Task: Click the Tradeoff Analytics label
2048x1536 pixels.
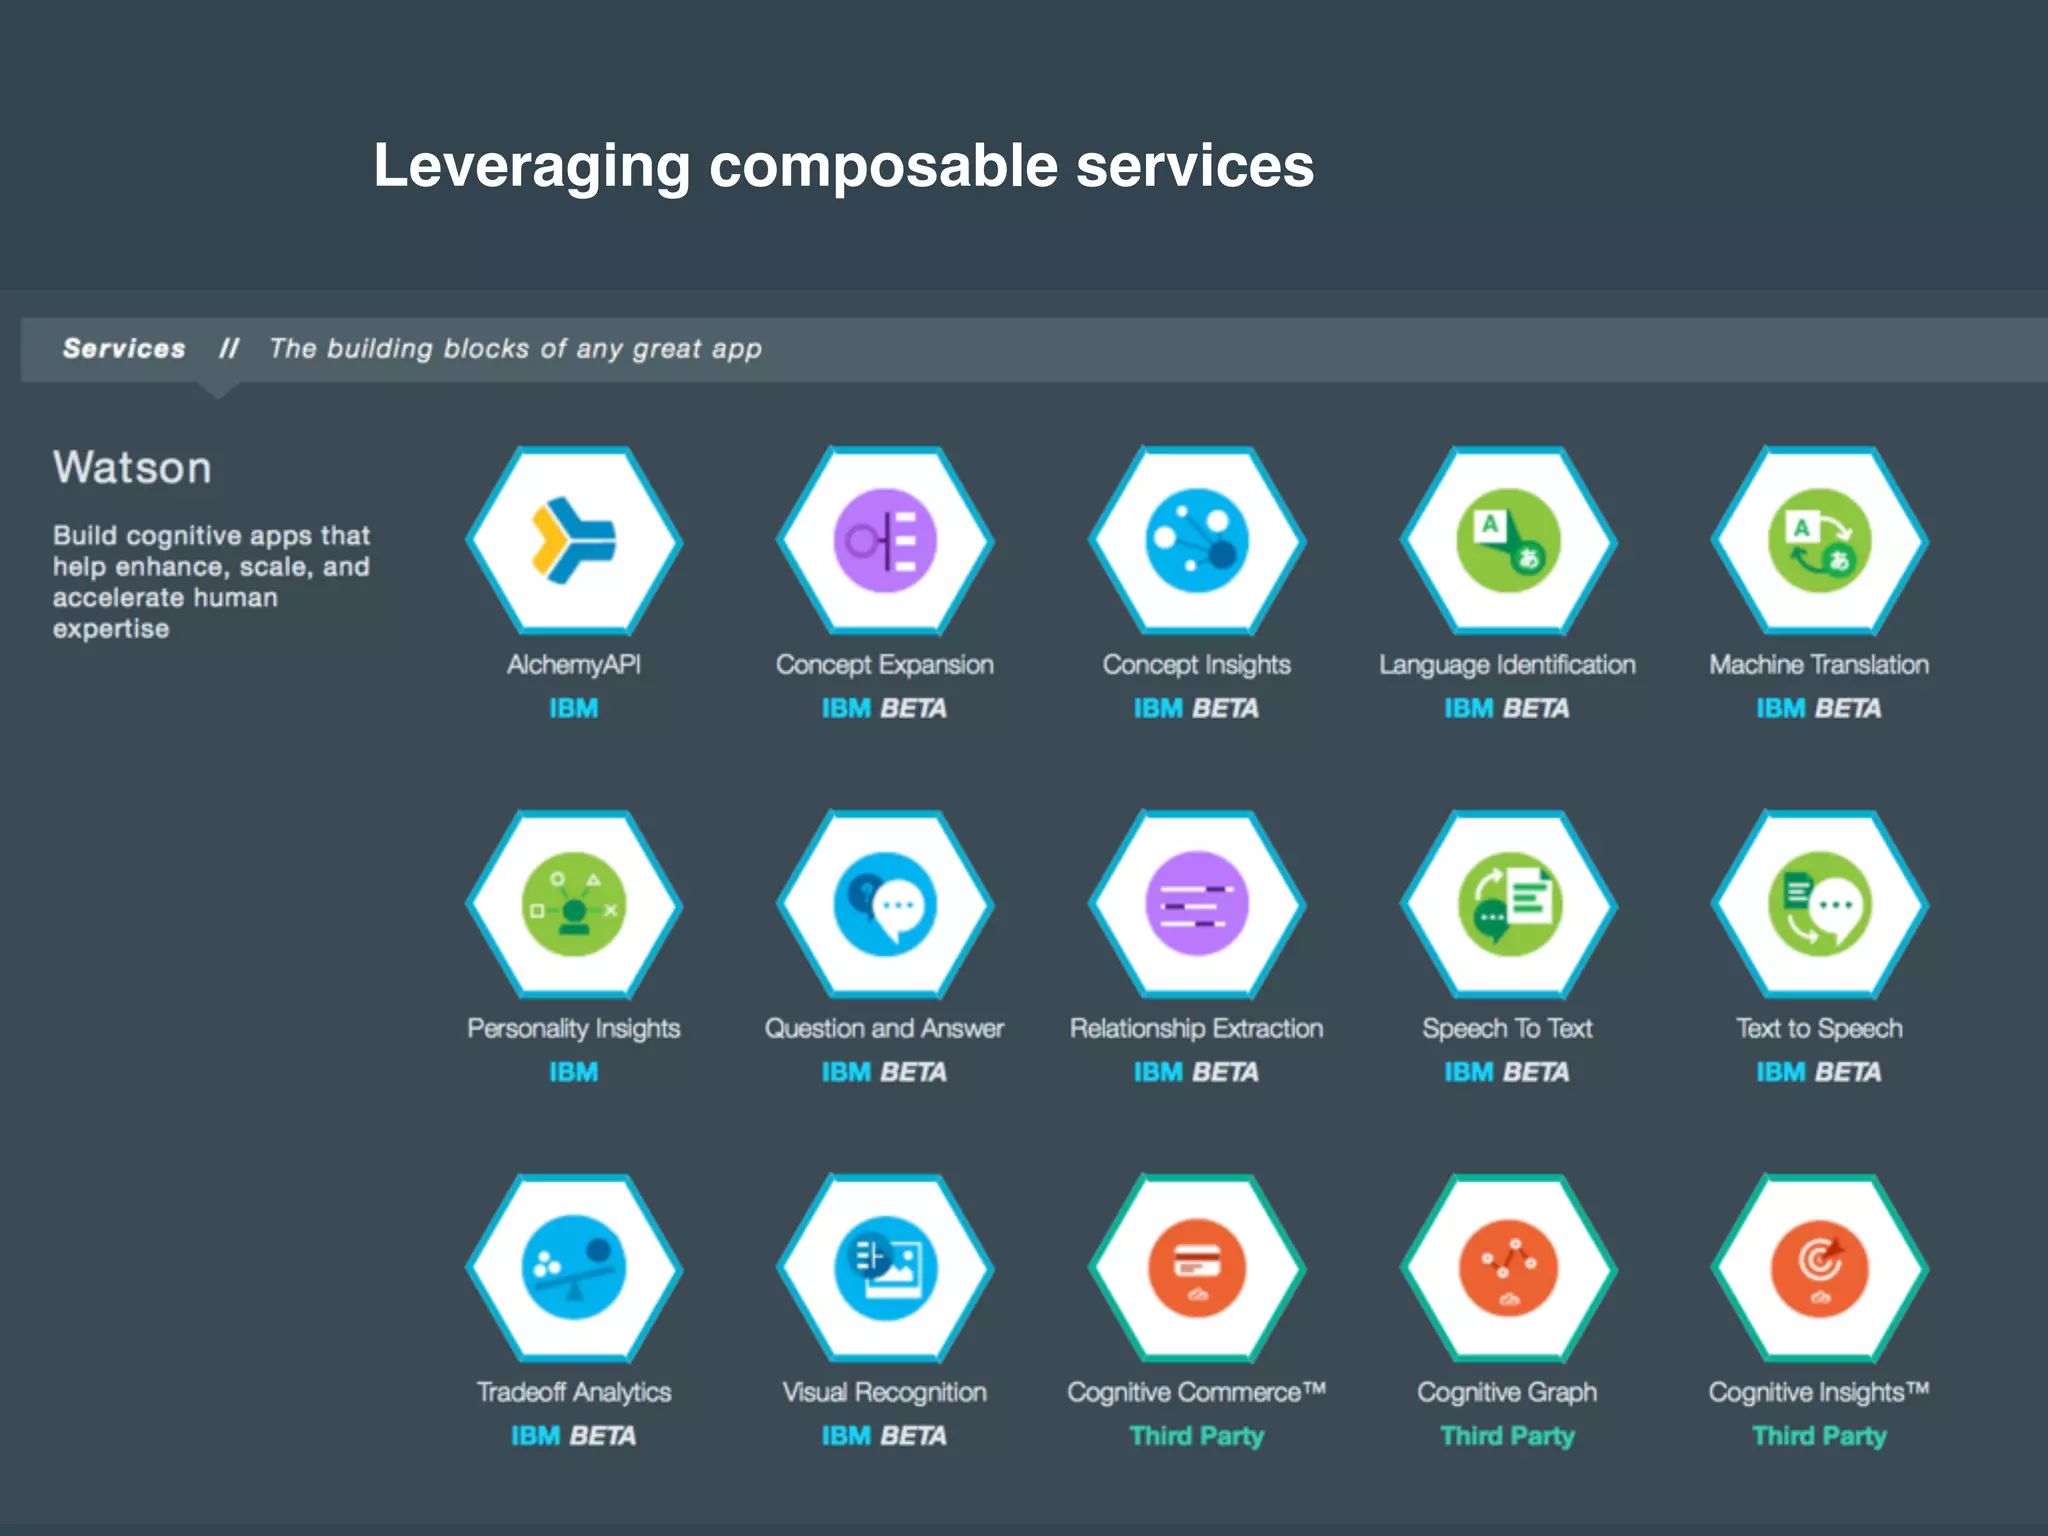Action: pyautogui.click(x=574, y=1393)
